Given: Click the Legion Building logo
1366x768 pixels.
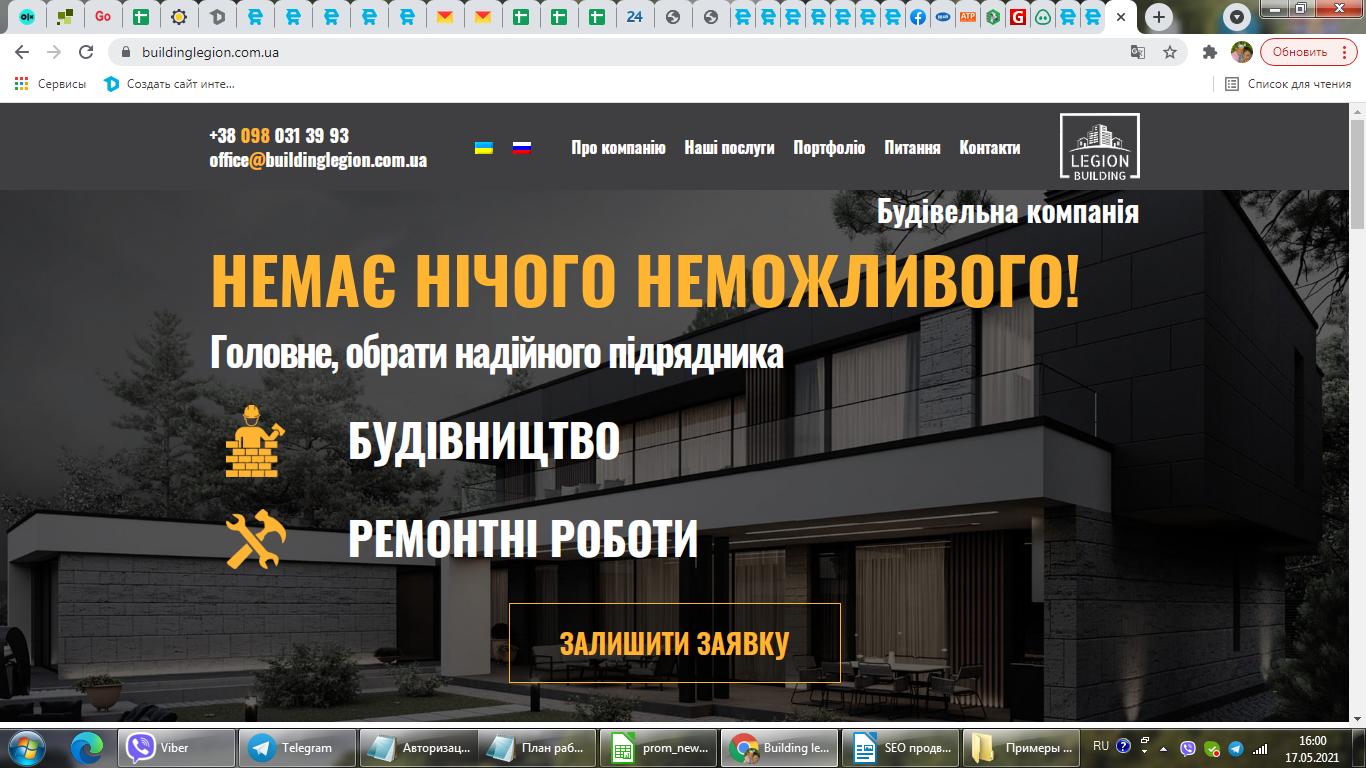Looking at the screenshot, I should (1100, 147).
